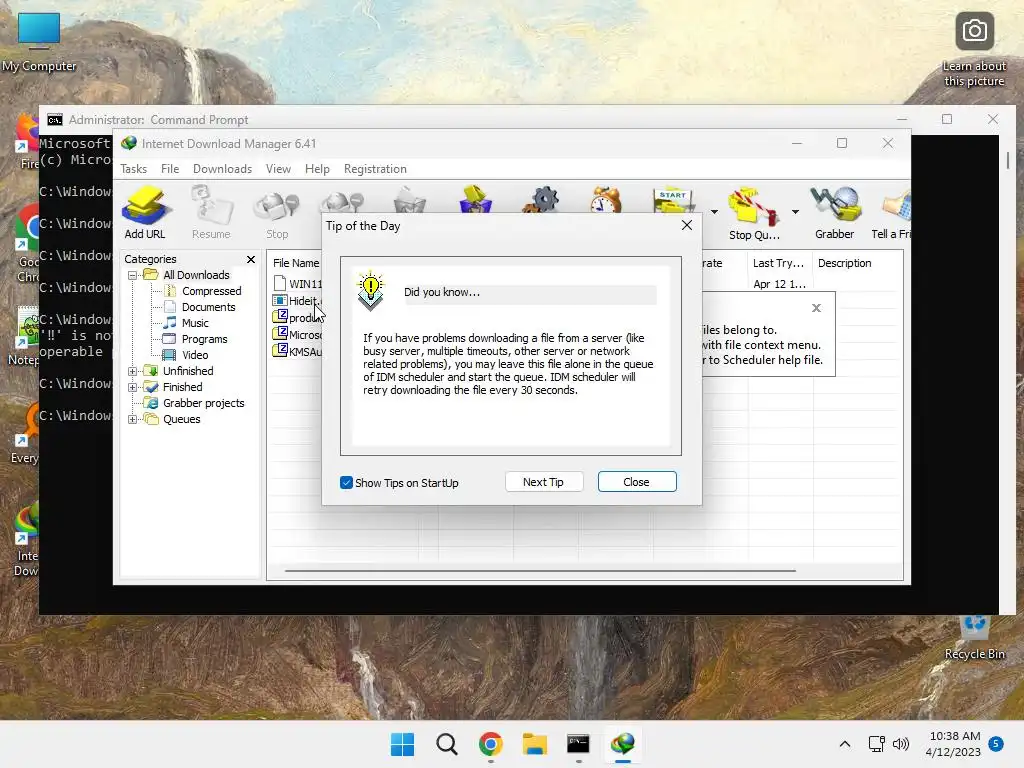This screenshot has width=1024, height=768.
Task: Click the Learn about this picture icon
Action: (974, 50)
